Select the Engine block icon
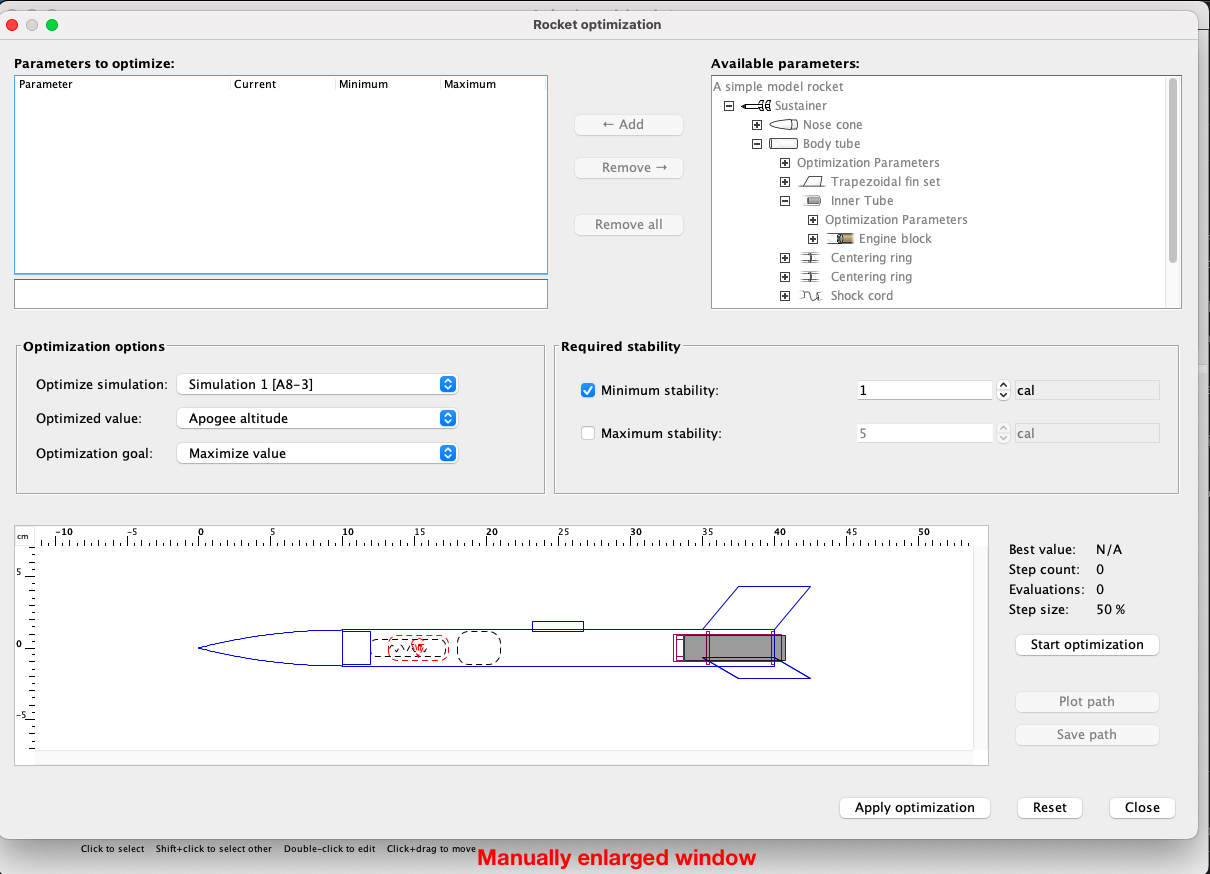This screenshot has height=874, width=1210. pos(841,238)
